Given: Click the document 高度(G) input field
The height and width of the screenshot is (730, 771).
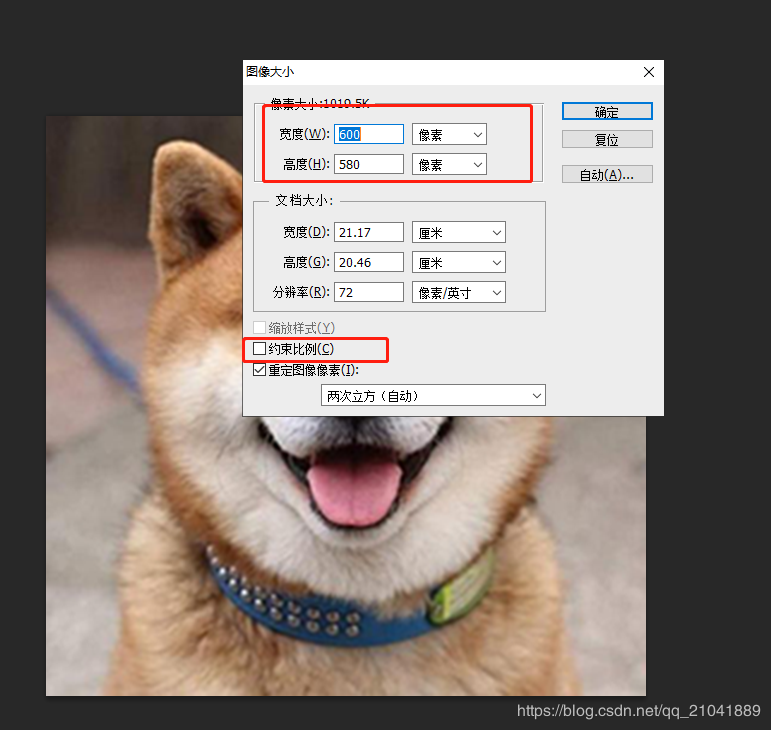Looking at the screenshot, I should (369, 262).
